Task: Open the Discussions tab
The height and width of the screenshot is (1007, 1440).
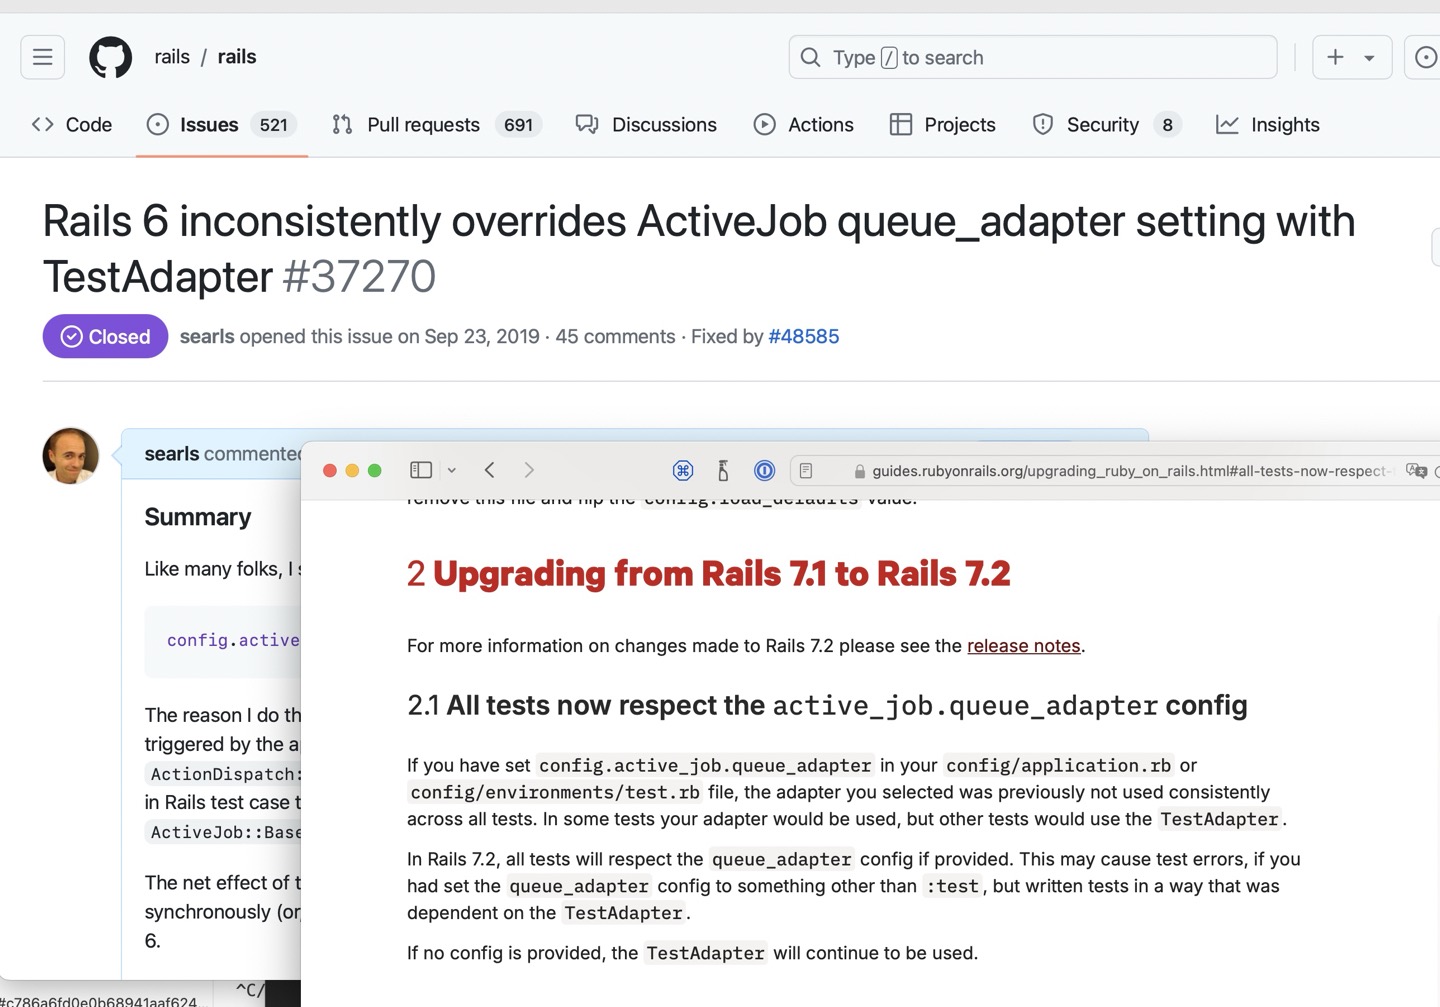Action: pyautogui.click(x=664, y=125)
